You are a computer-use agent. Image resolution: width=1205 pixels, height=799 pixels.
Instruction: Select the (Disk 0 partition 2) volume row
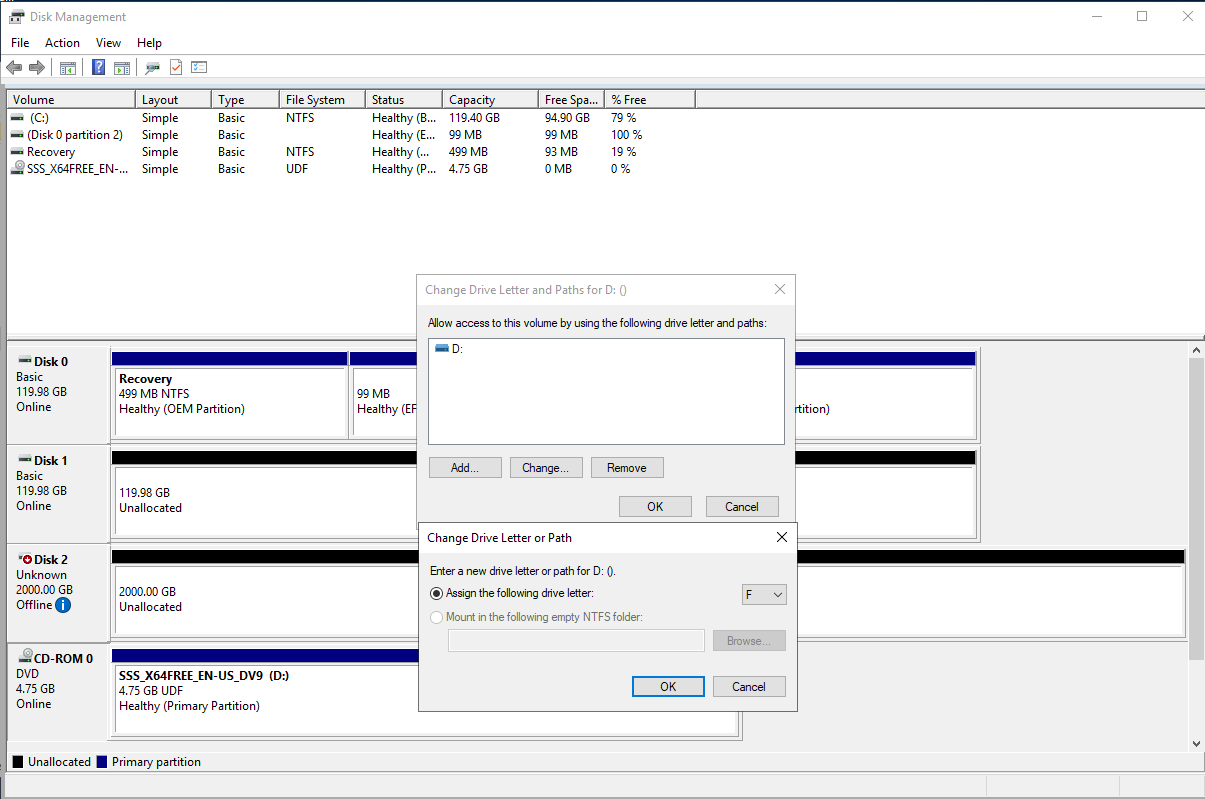click(350, 134)
